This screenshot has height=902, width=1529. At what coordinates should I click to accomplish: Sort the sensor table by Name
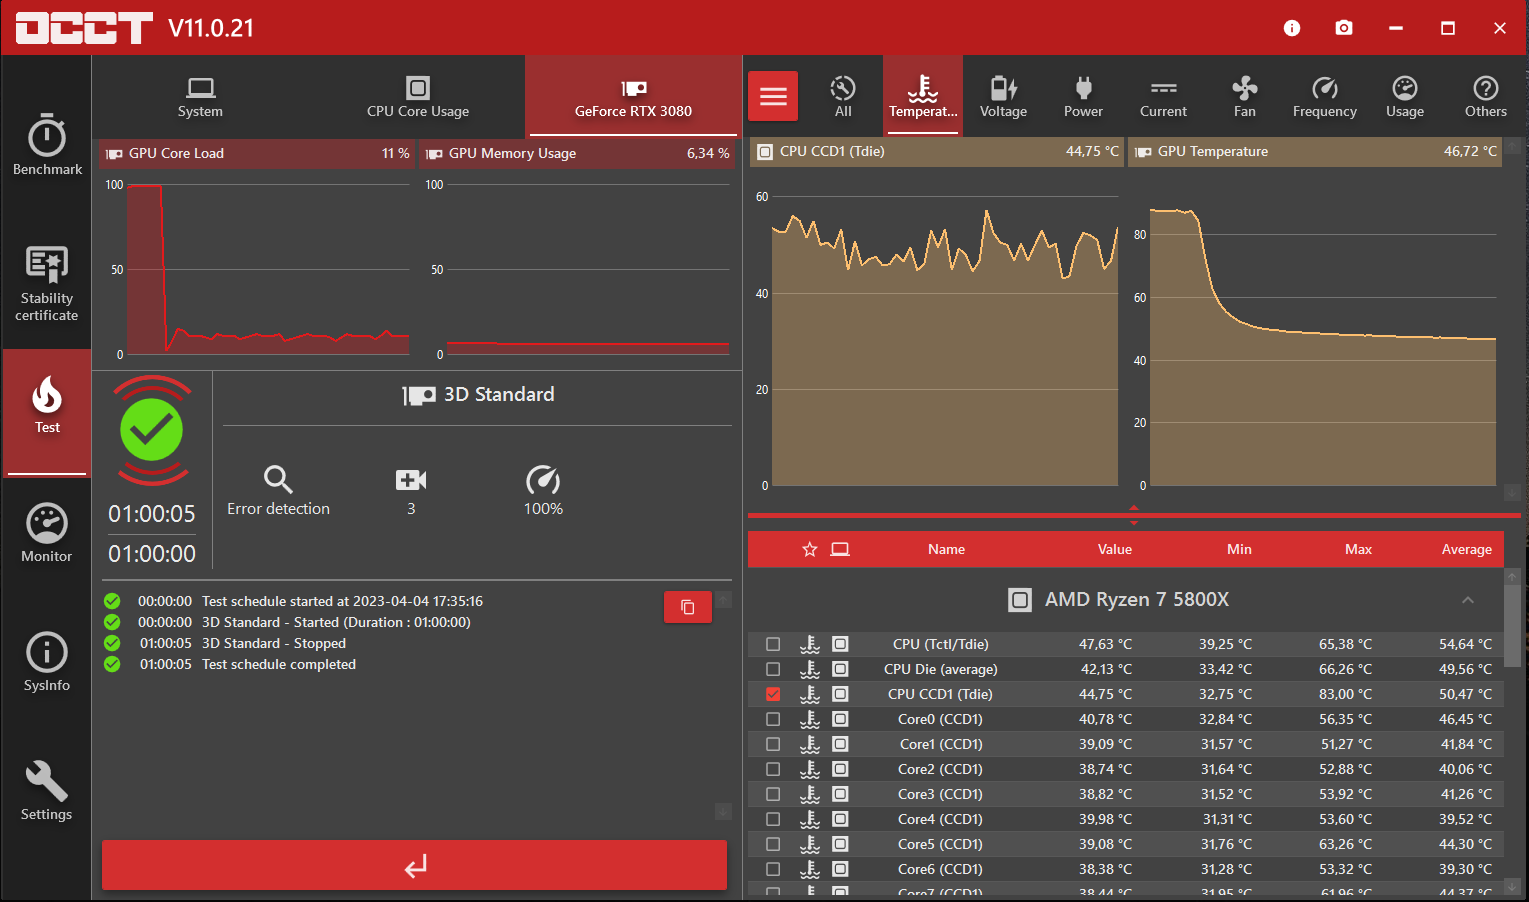coord(946,549)
